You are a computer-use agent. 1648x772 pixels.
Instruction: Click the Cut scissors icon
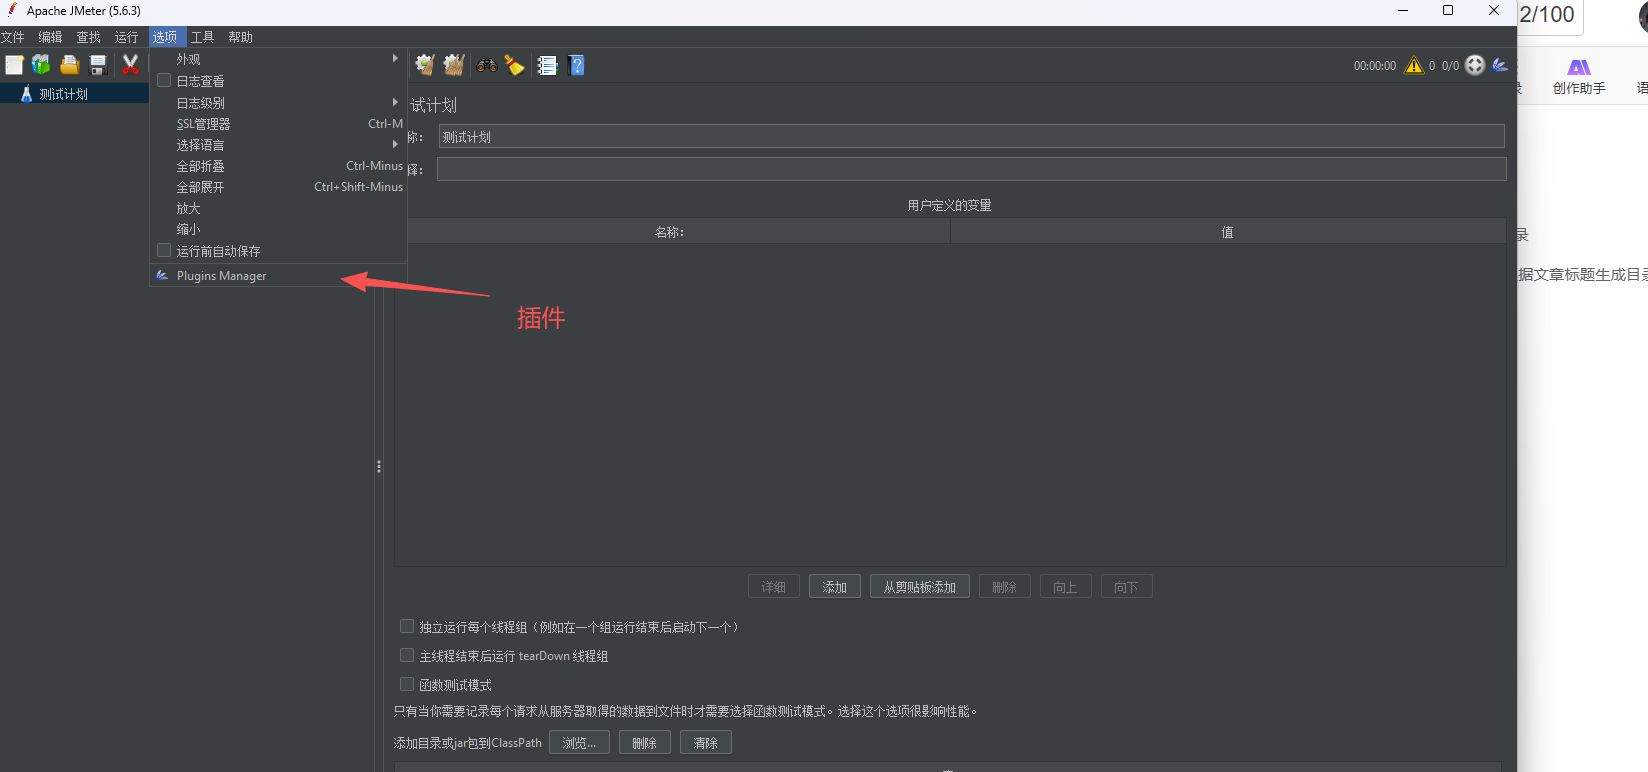point(130,65)
